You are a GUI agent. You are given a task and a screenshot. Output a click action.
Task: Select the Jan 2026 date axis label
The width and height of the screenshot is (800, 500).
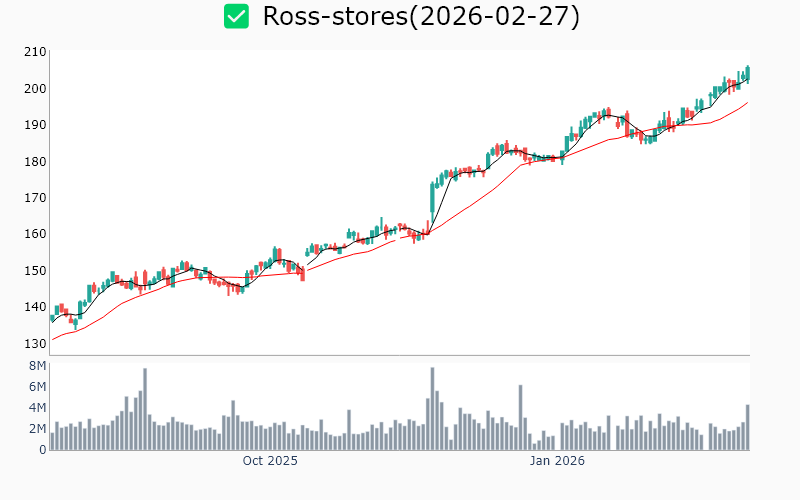(x=557, y=461)
